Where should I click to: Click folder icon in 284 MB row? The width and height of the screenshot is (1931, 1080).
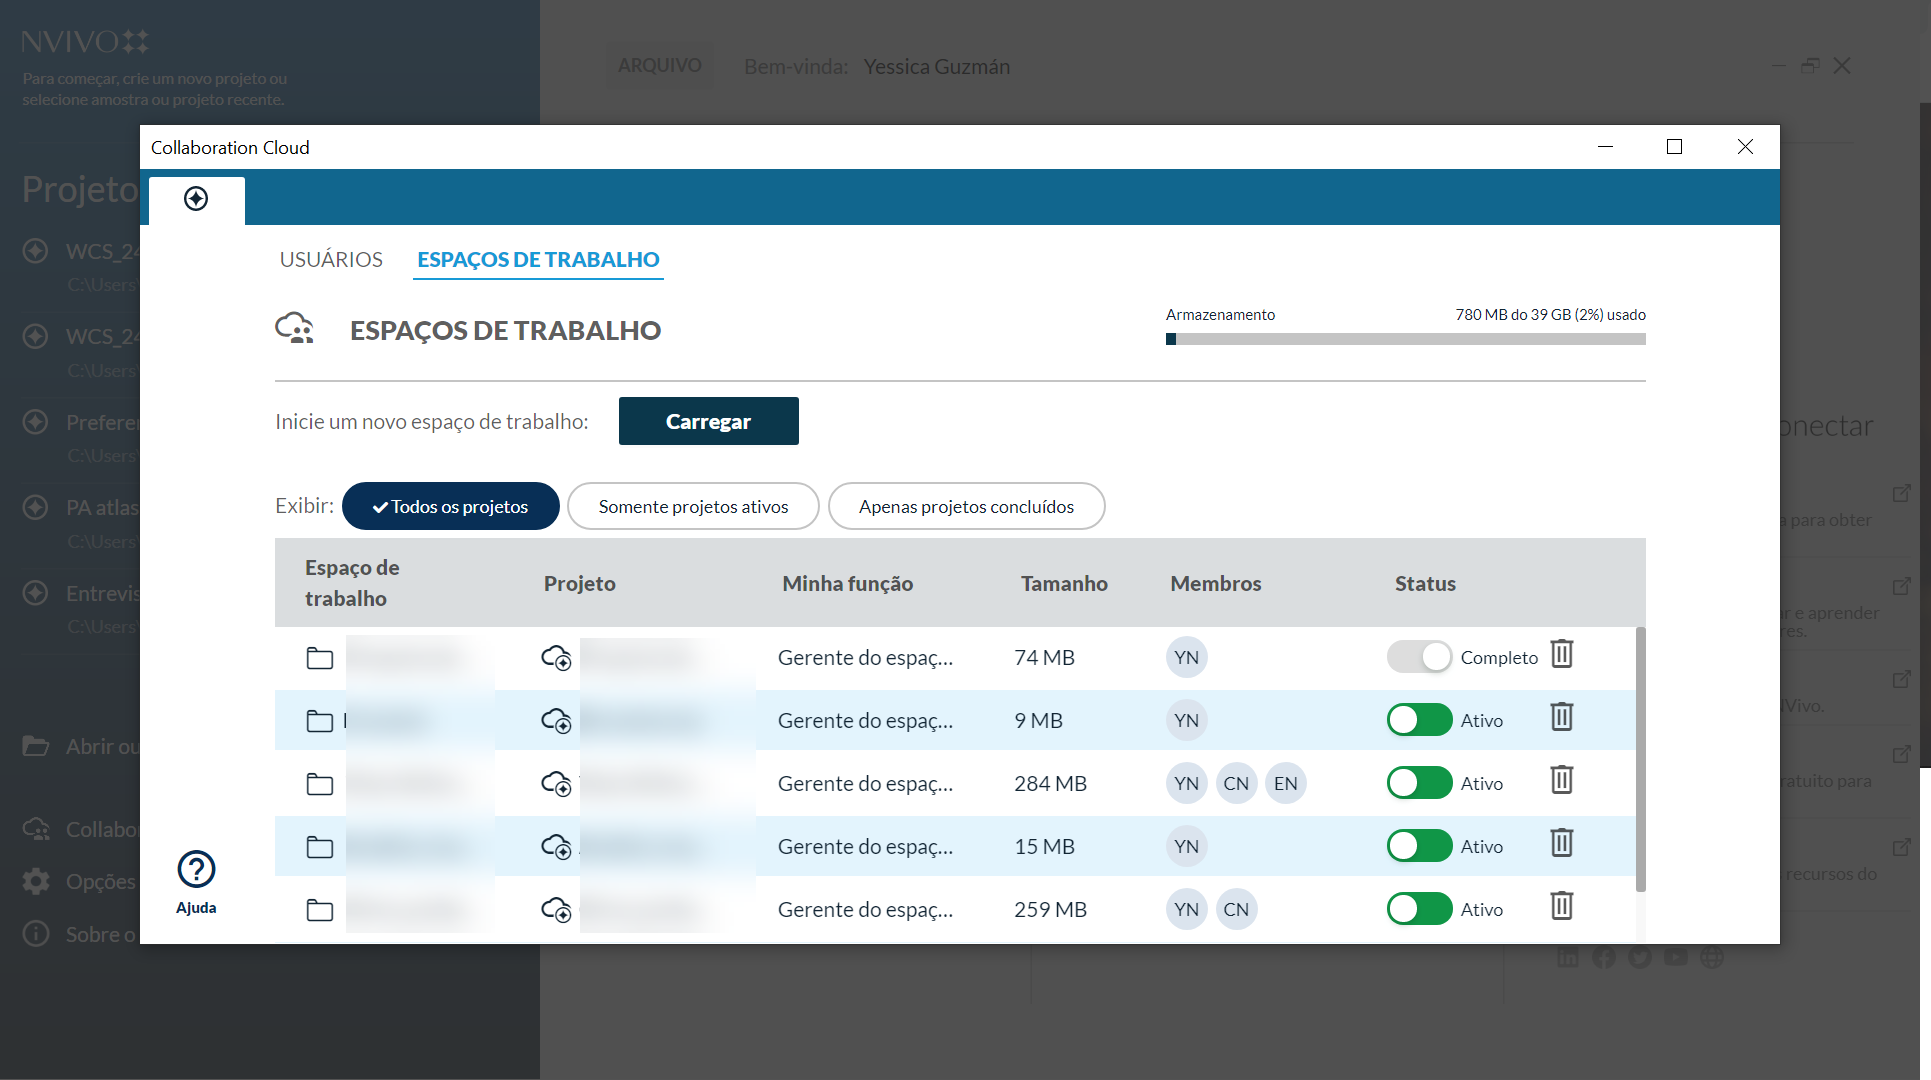point(320,784)
